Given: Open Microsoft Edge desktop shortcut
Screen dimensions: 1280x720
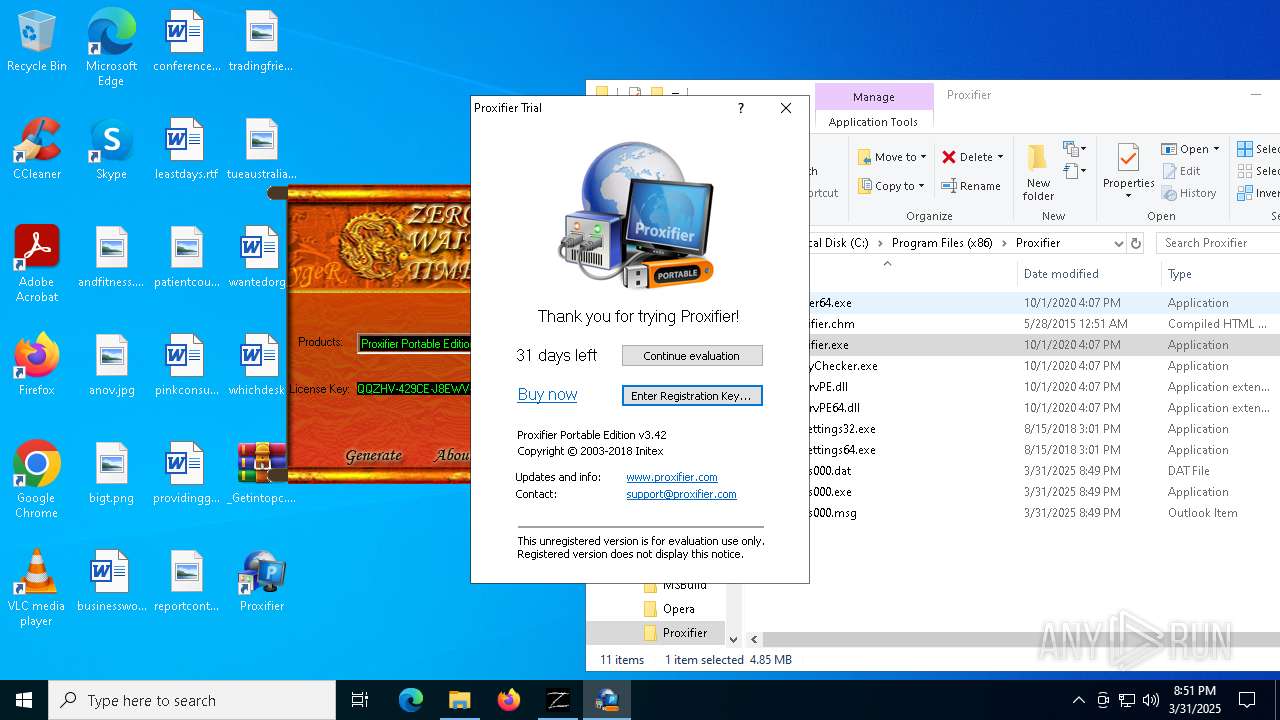Looking at the screenshot, I should 111,48.
